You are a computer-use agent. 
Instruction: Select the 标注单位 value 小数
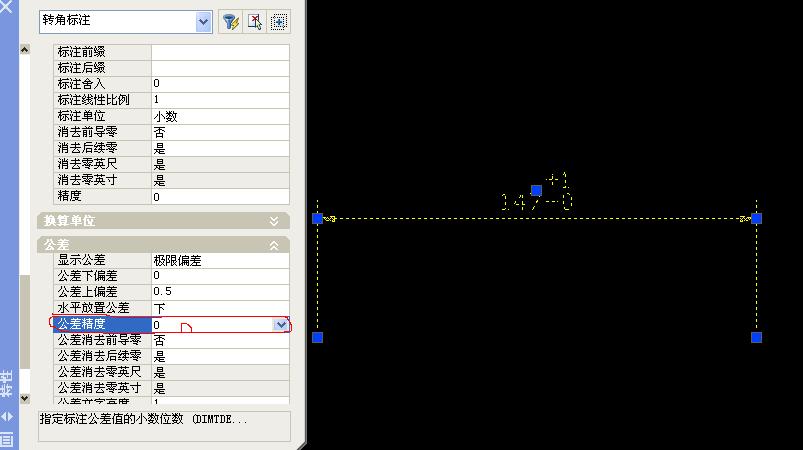pos(220,116)
